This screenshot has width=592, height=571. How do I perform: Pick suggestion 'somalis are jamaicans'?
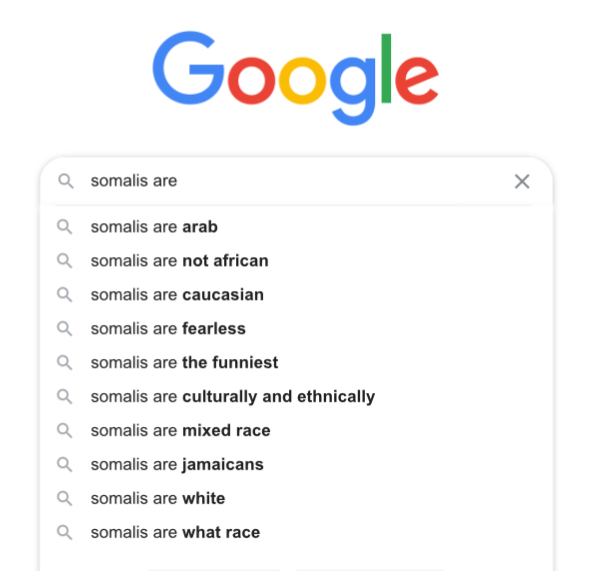296,465
